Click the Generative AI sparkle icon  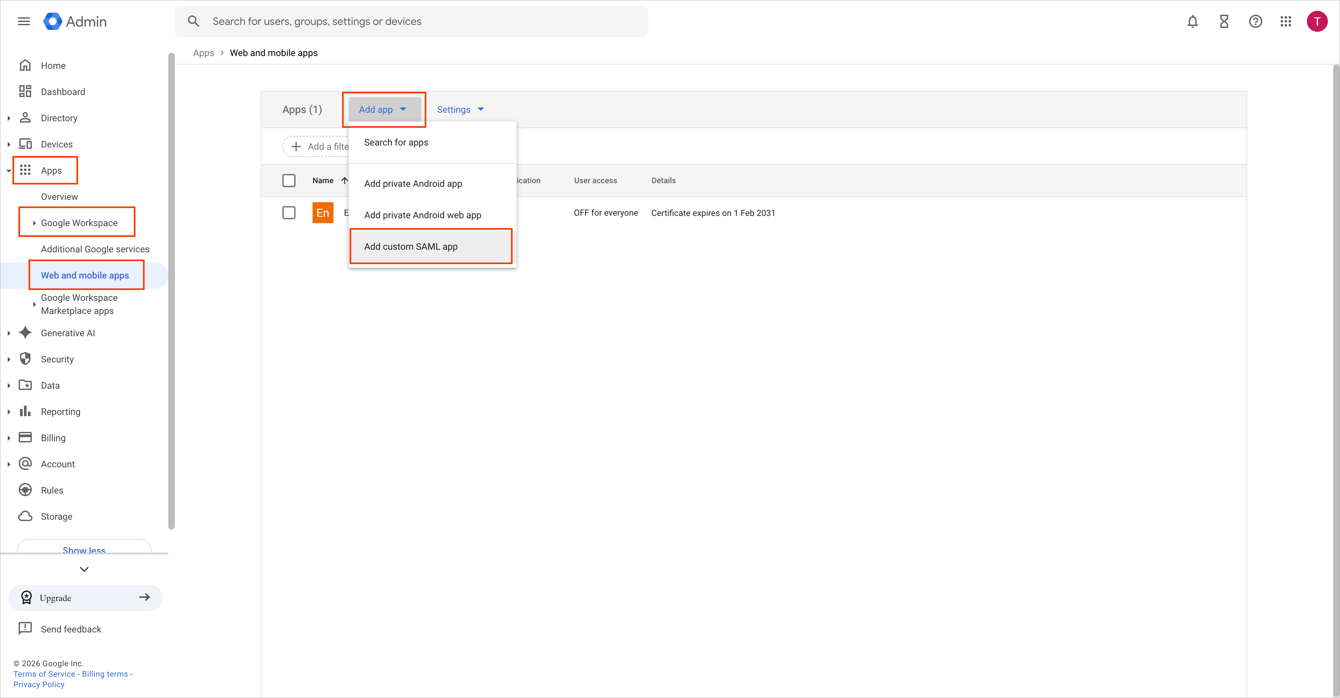tap(26, 333)
